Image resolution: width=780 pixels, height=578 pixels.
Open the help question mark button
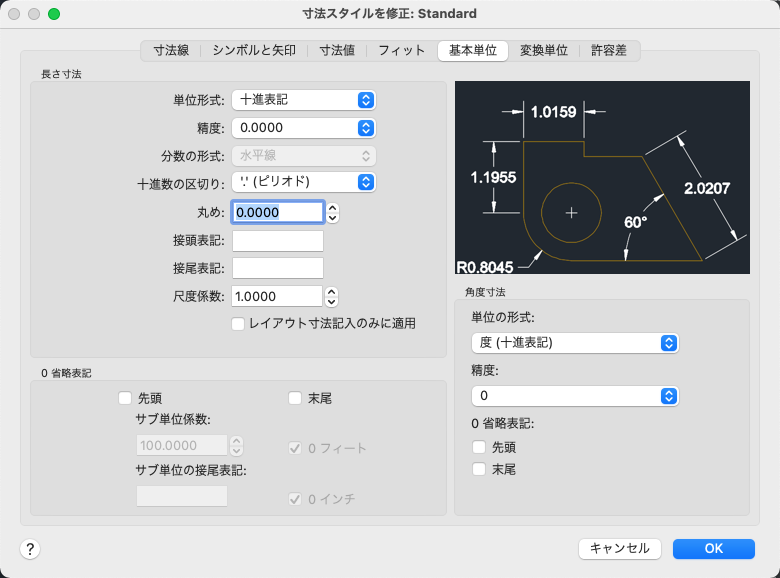point(30,549)
